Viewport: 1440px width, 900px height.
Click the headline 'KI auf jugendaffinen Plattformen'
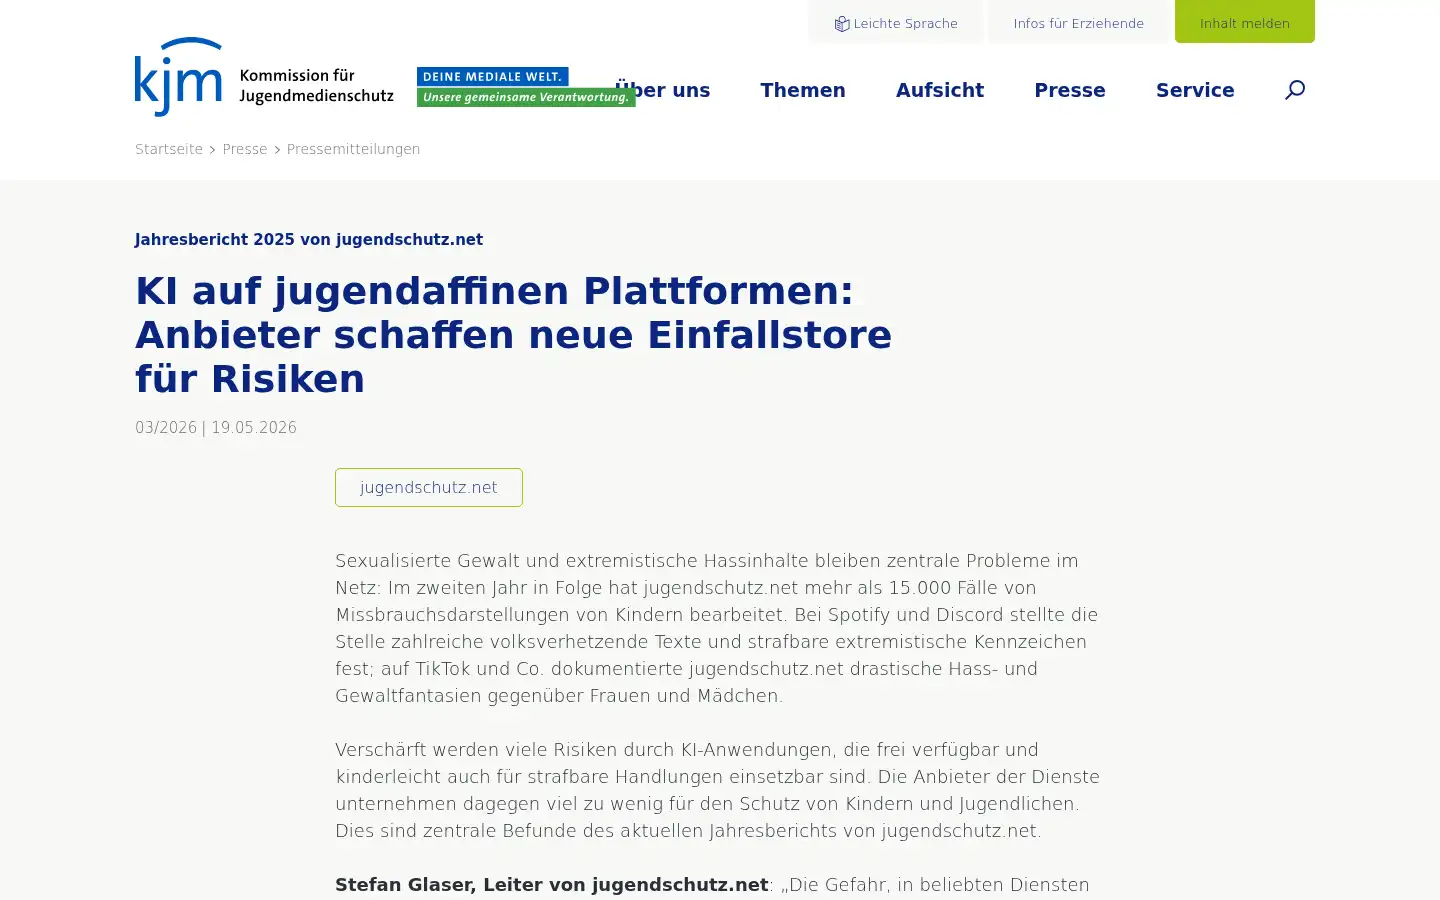pyautogui.click(x=514, y=335)
